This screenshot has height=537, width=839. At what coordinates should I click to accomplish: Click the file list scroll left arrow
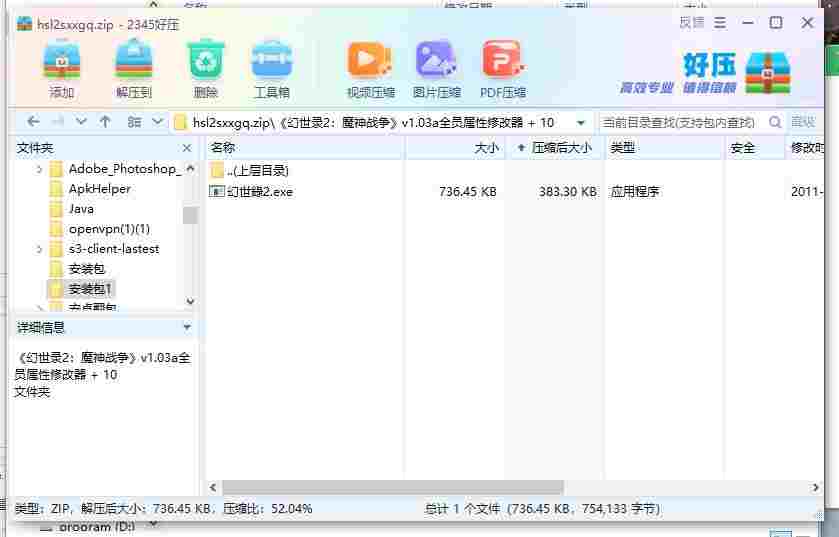tap(213, 487)
